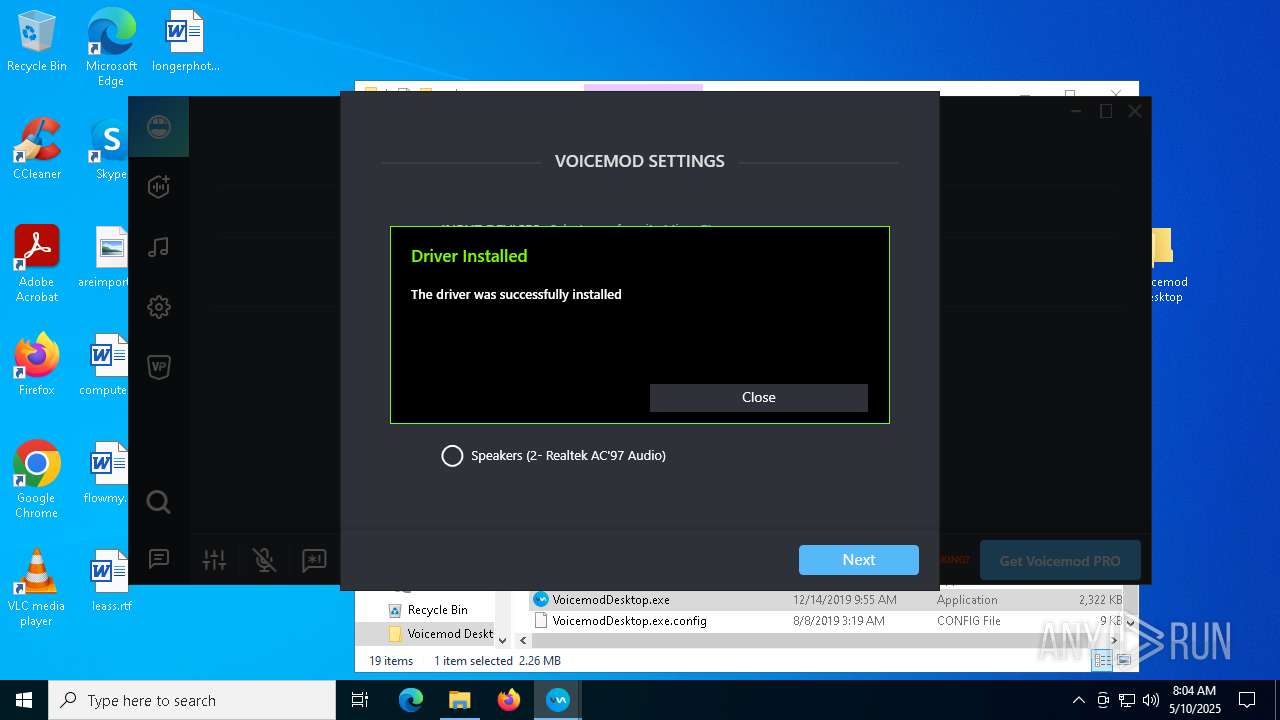The height and width of the screenshot is (720, 1280).
Task: Open the network icon in system tray
Action: coord(1127,700)
